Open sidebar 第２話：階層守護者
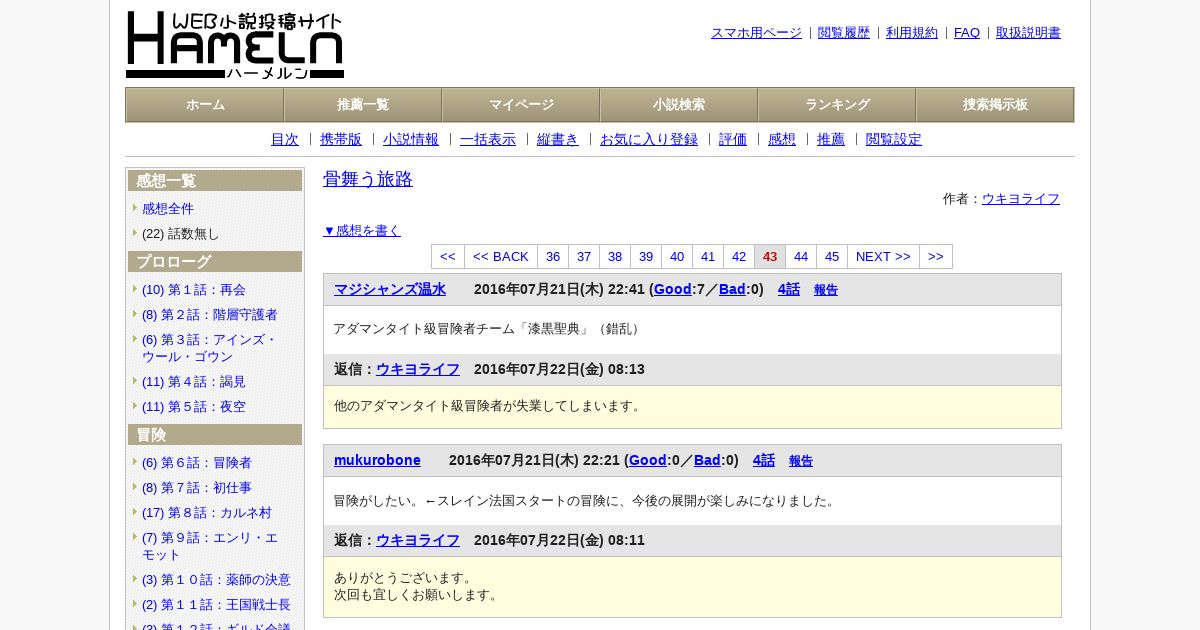Viewport: 1200px width, 630px height. (x=210, y=314)
